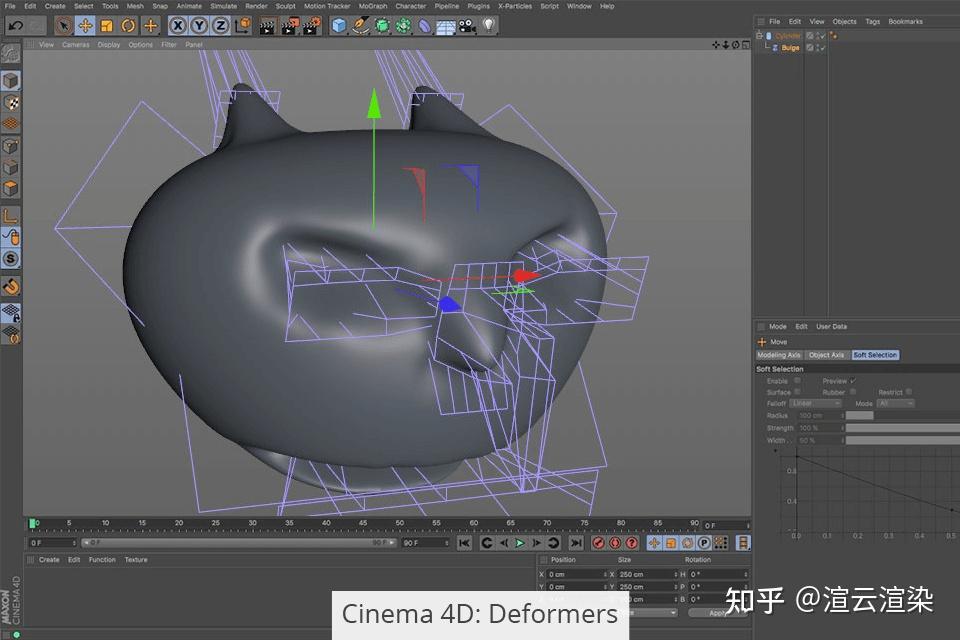Go to end of timeline
This screenshot has width=960, height=640.
(x=576, y=543)
